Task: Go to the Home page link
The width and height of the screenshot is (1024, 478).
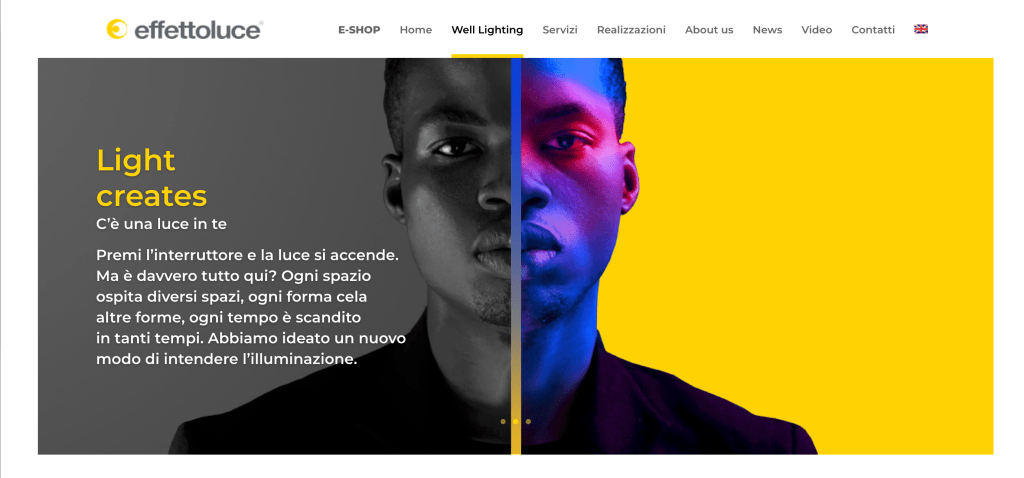Action: click(416, 30)
